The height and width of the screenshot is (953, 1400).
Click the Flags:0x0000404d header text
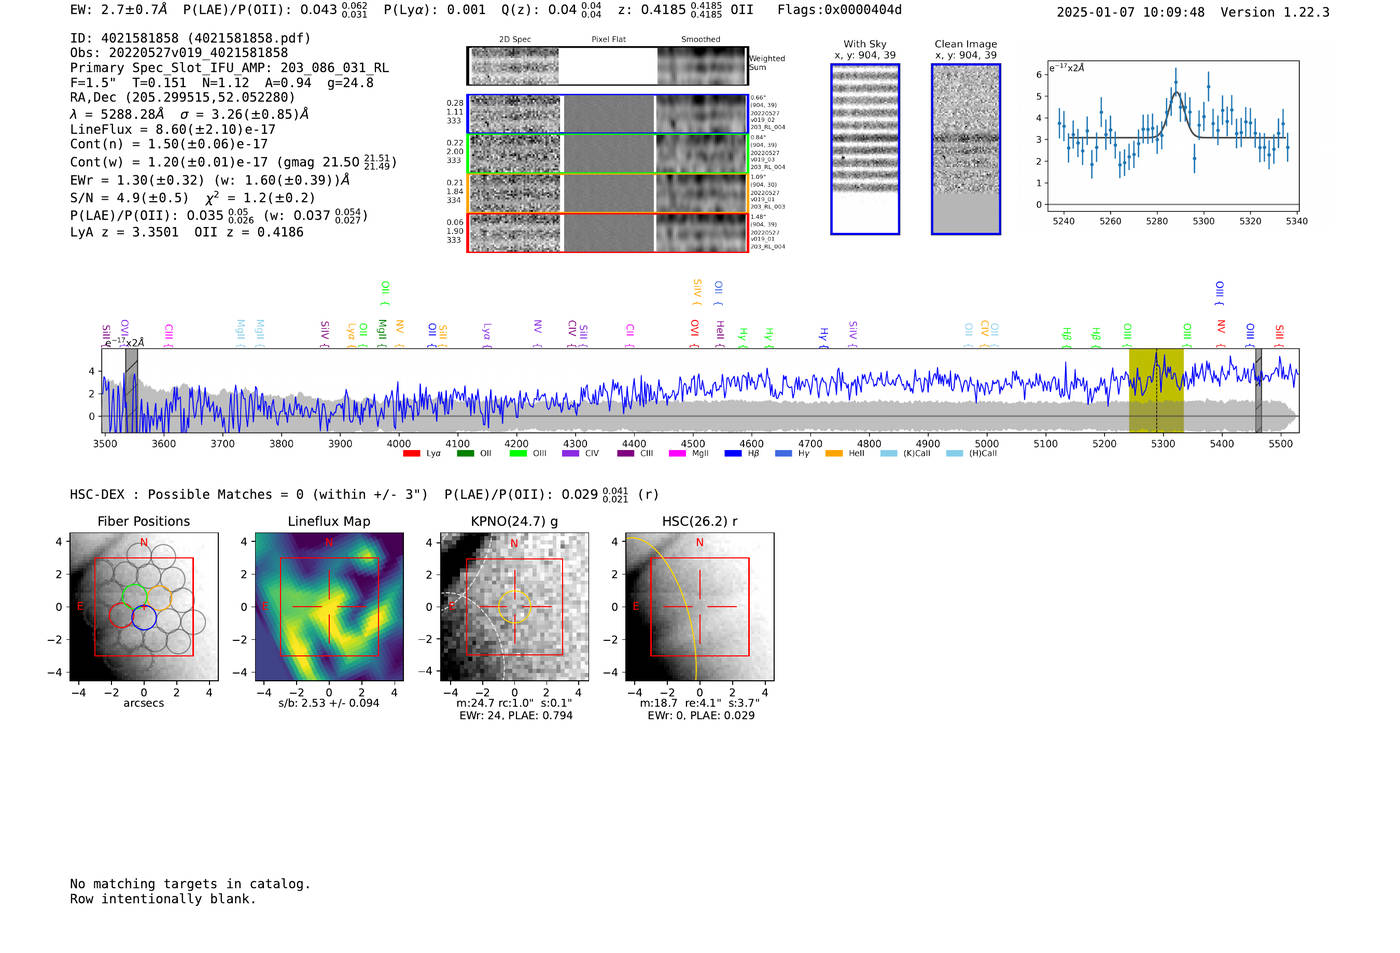point(840,10)
